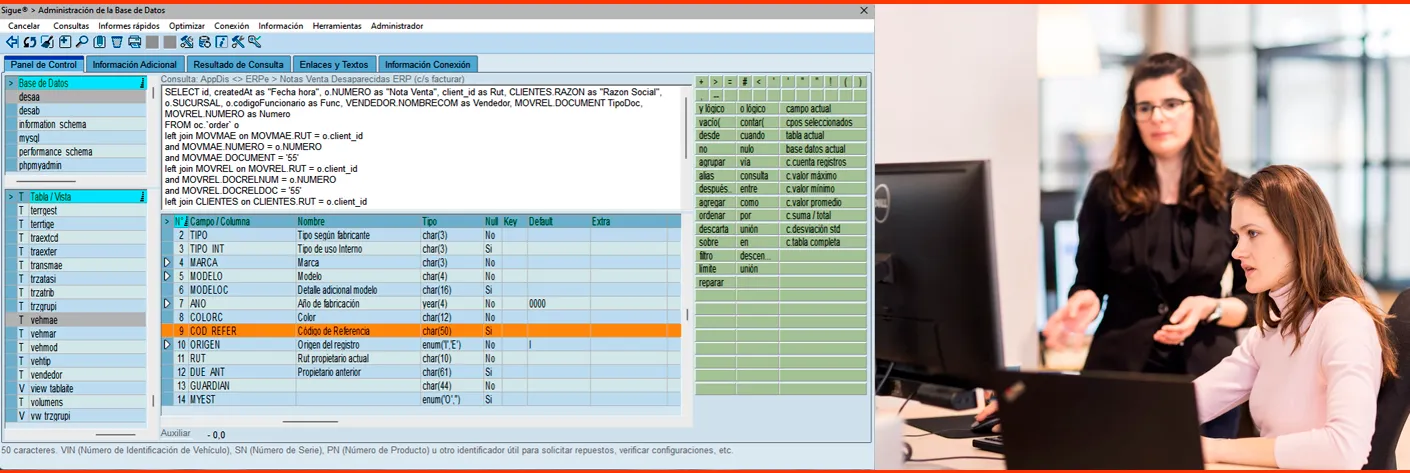Open the Herramientas menu
The width and height of the screenshot is (1410, 473).
pyautogui.click(x=337, y=26)
